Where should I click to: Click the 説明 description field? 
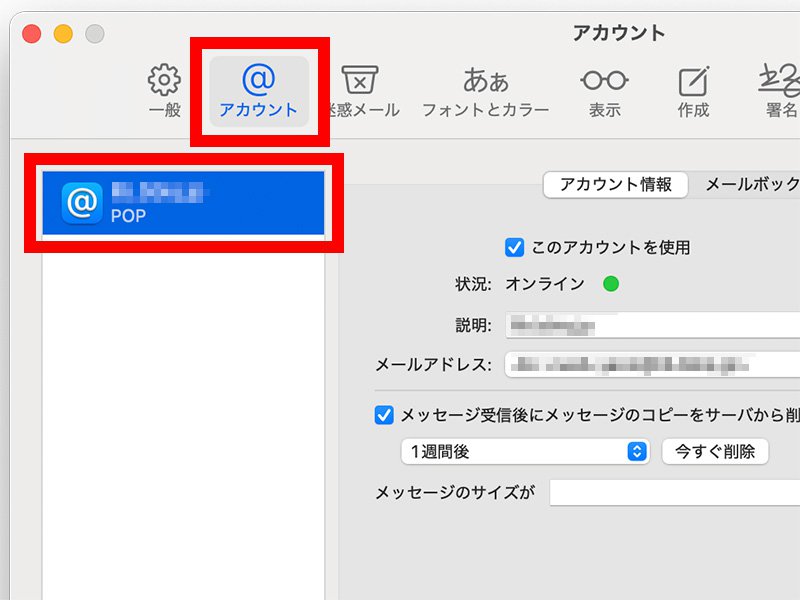[x=653, y=325]
